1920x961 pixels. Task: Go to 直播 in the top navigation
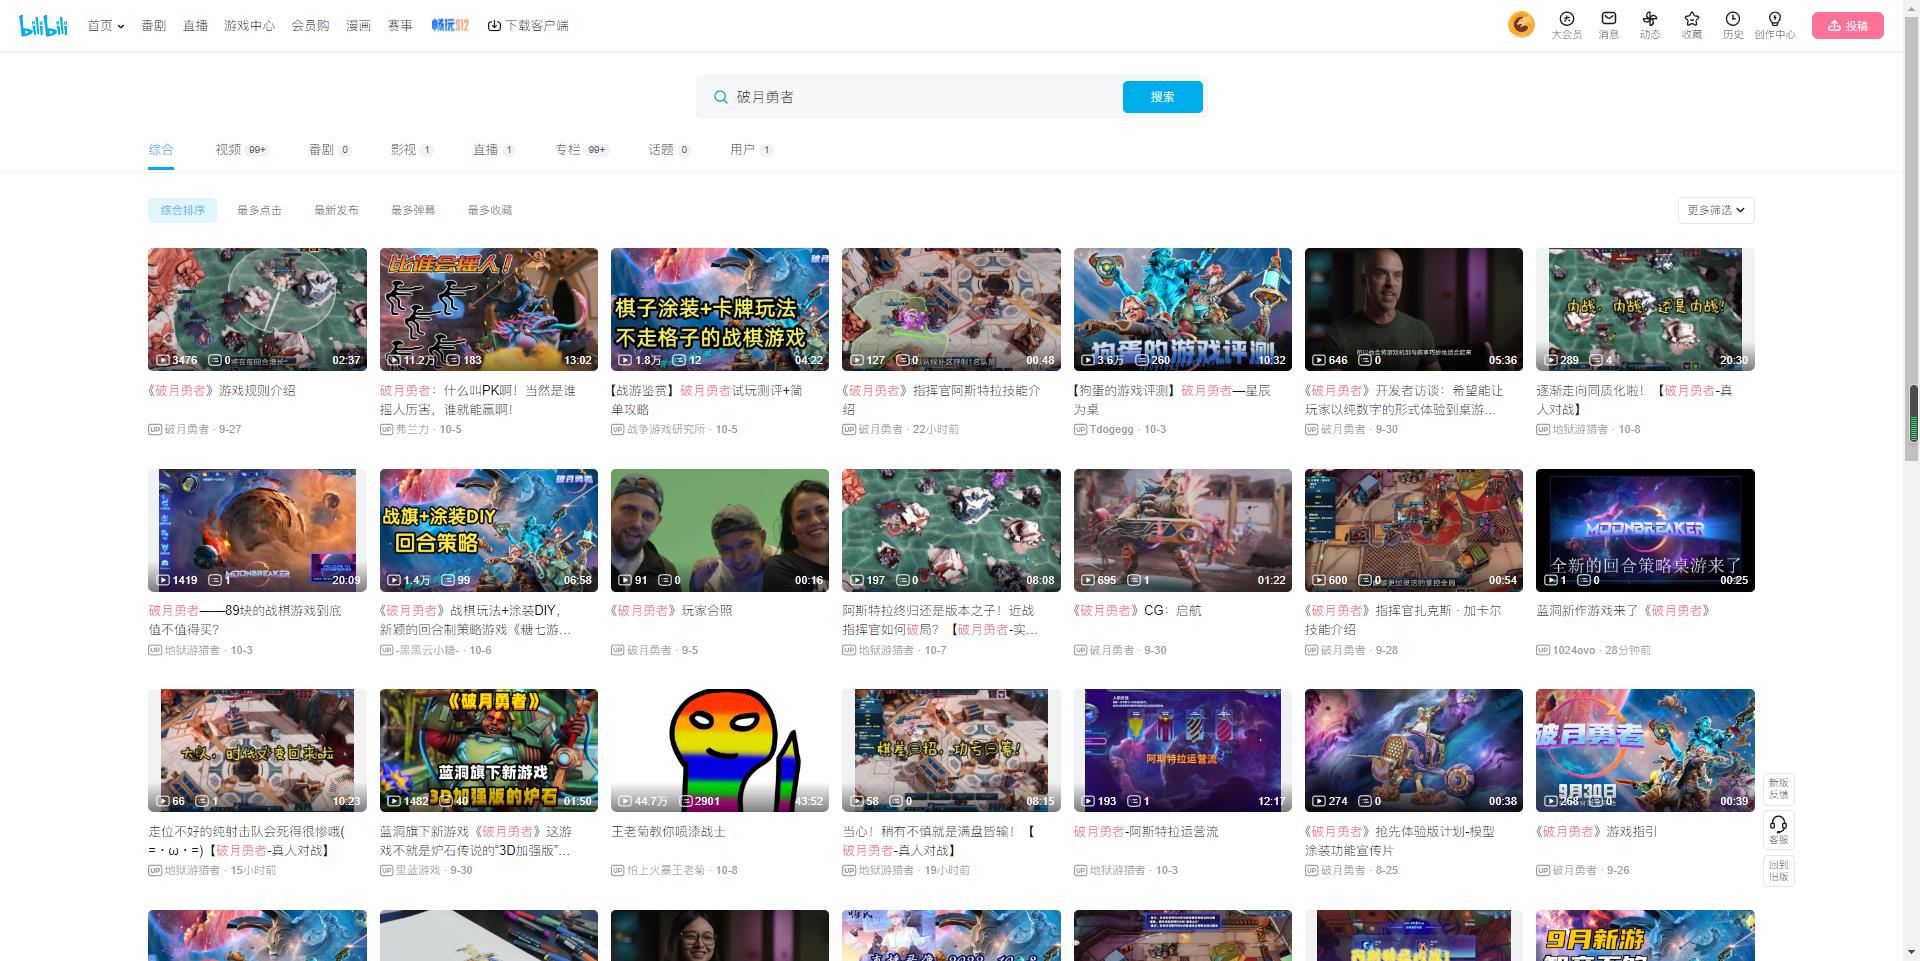(x=195, y=25)
